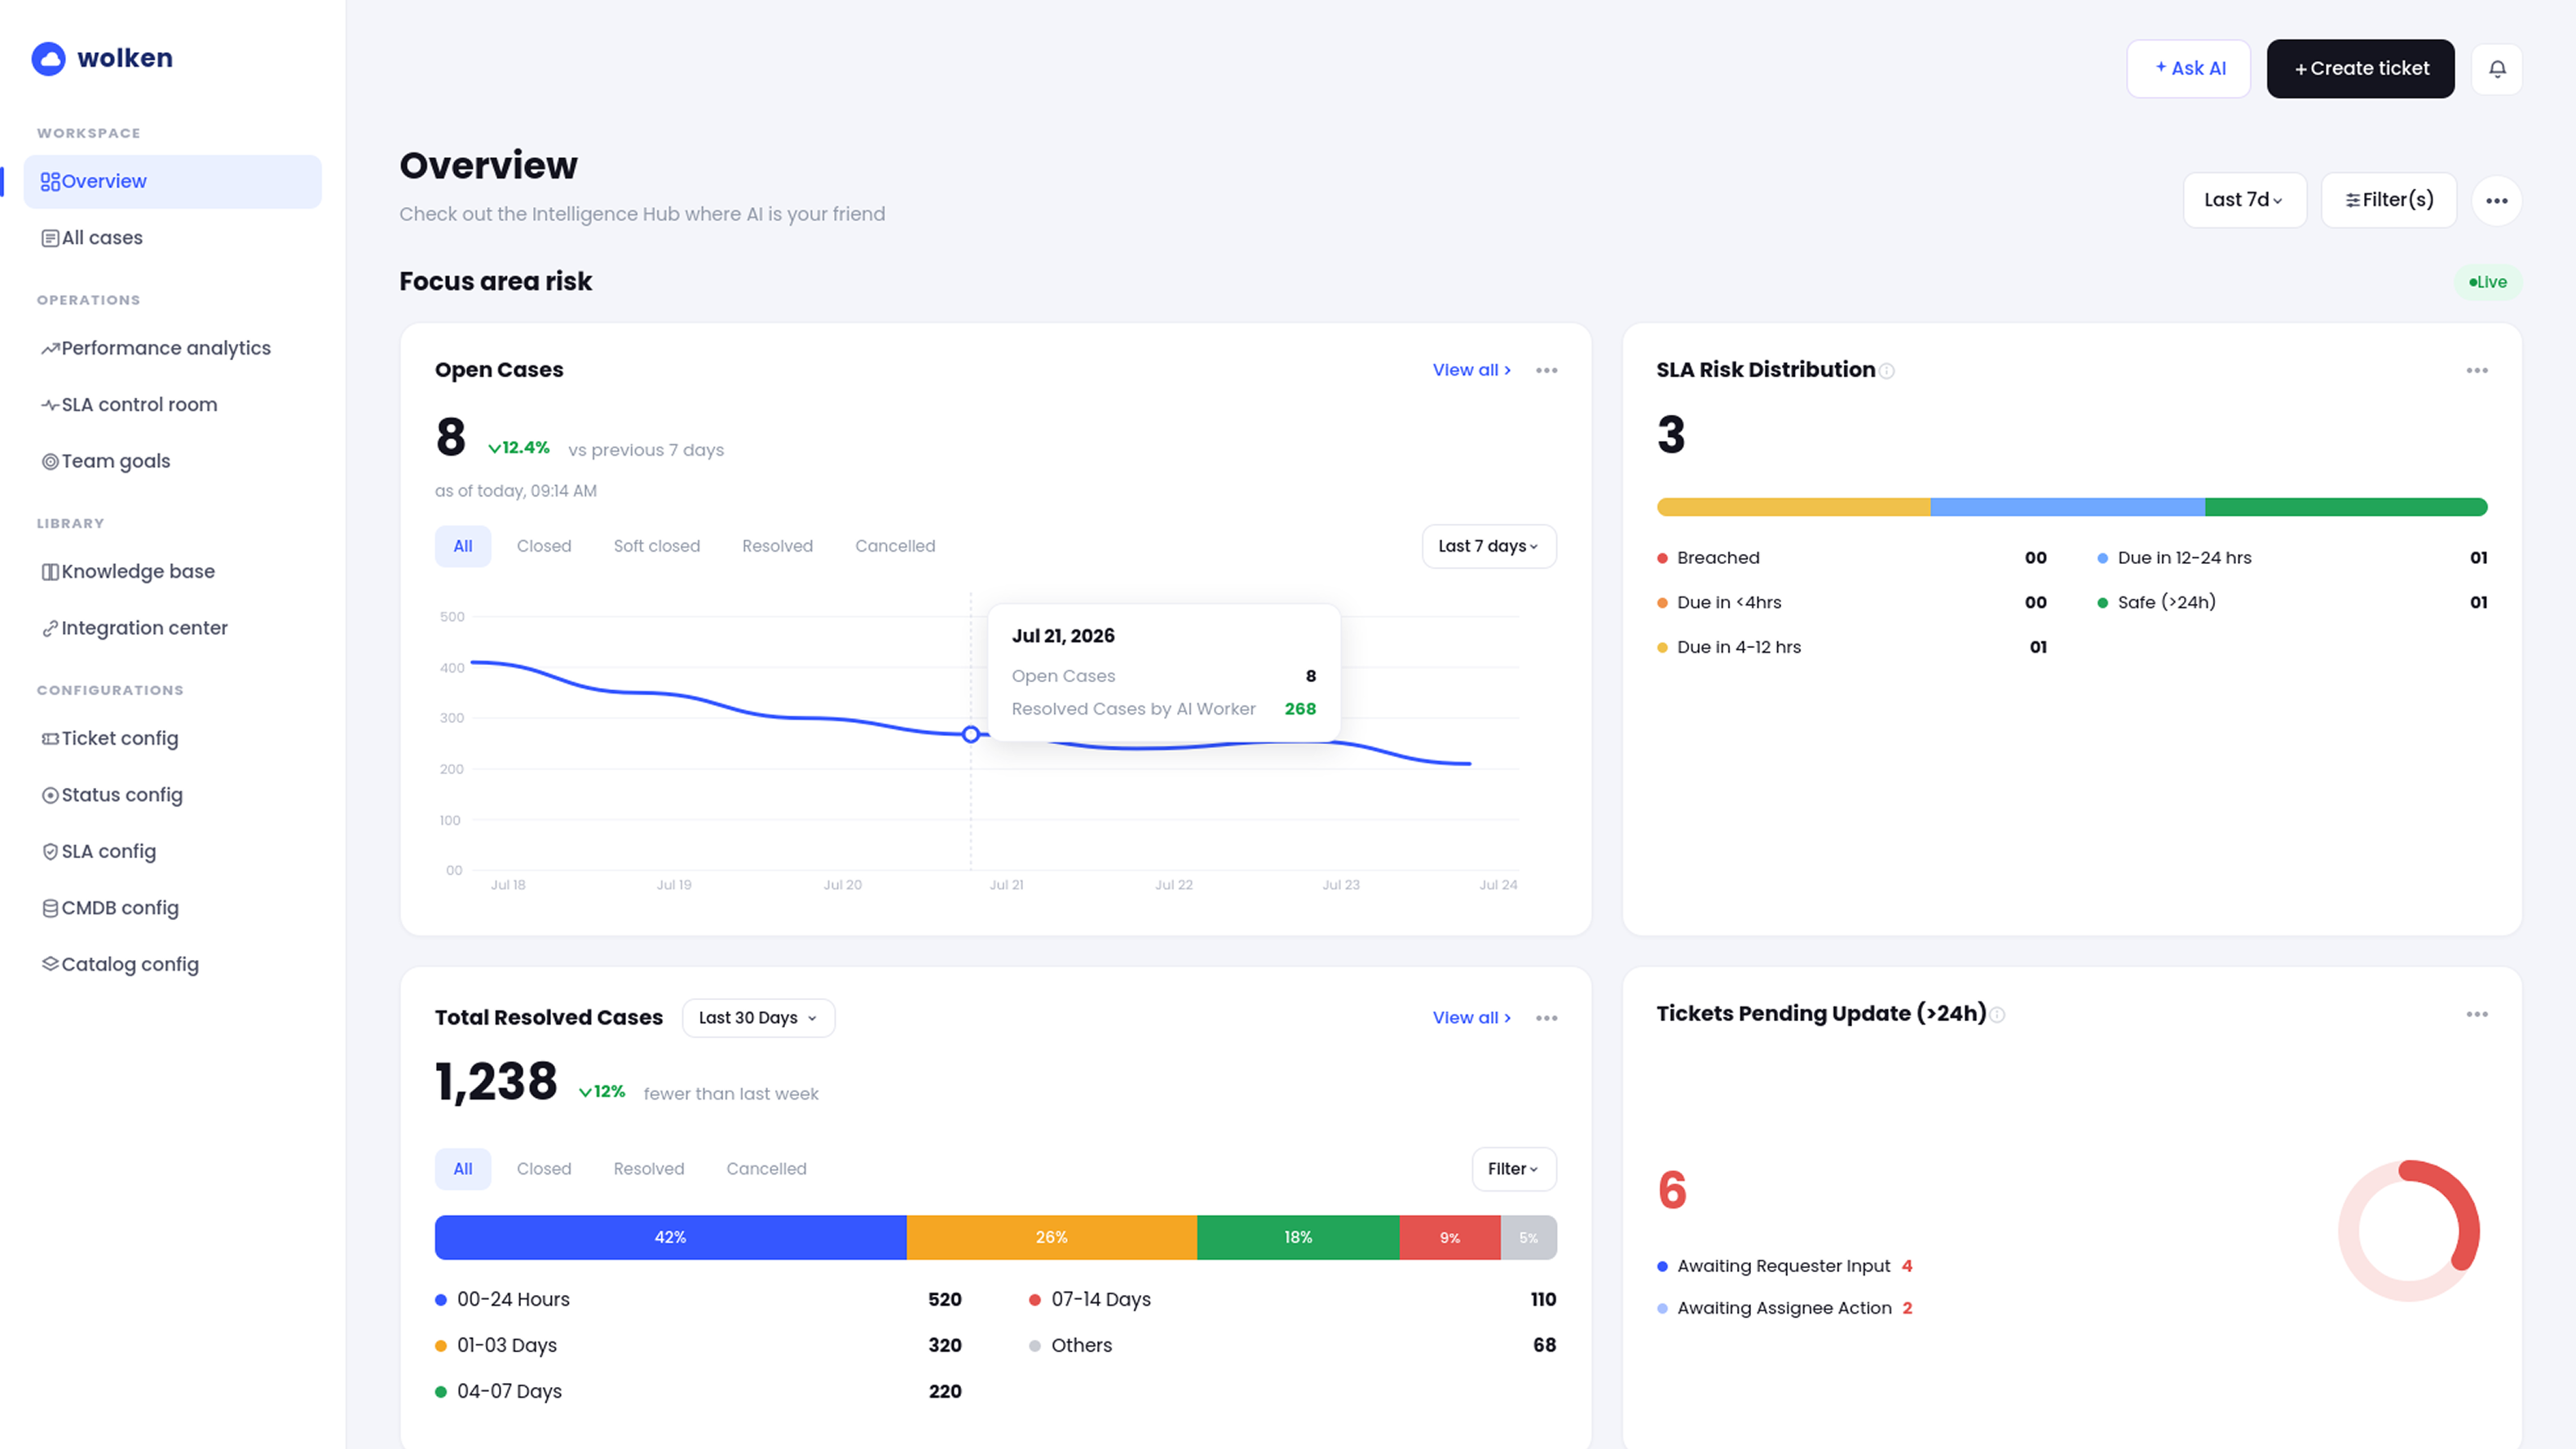Expand the Last 7 days chart dropdown

(1489, 546)
